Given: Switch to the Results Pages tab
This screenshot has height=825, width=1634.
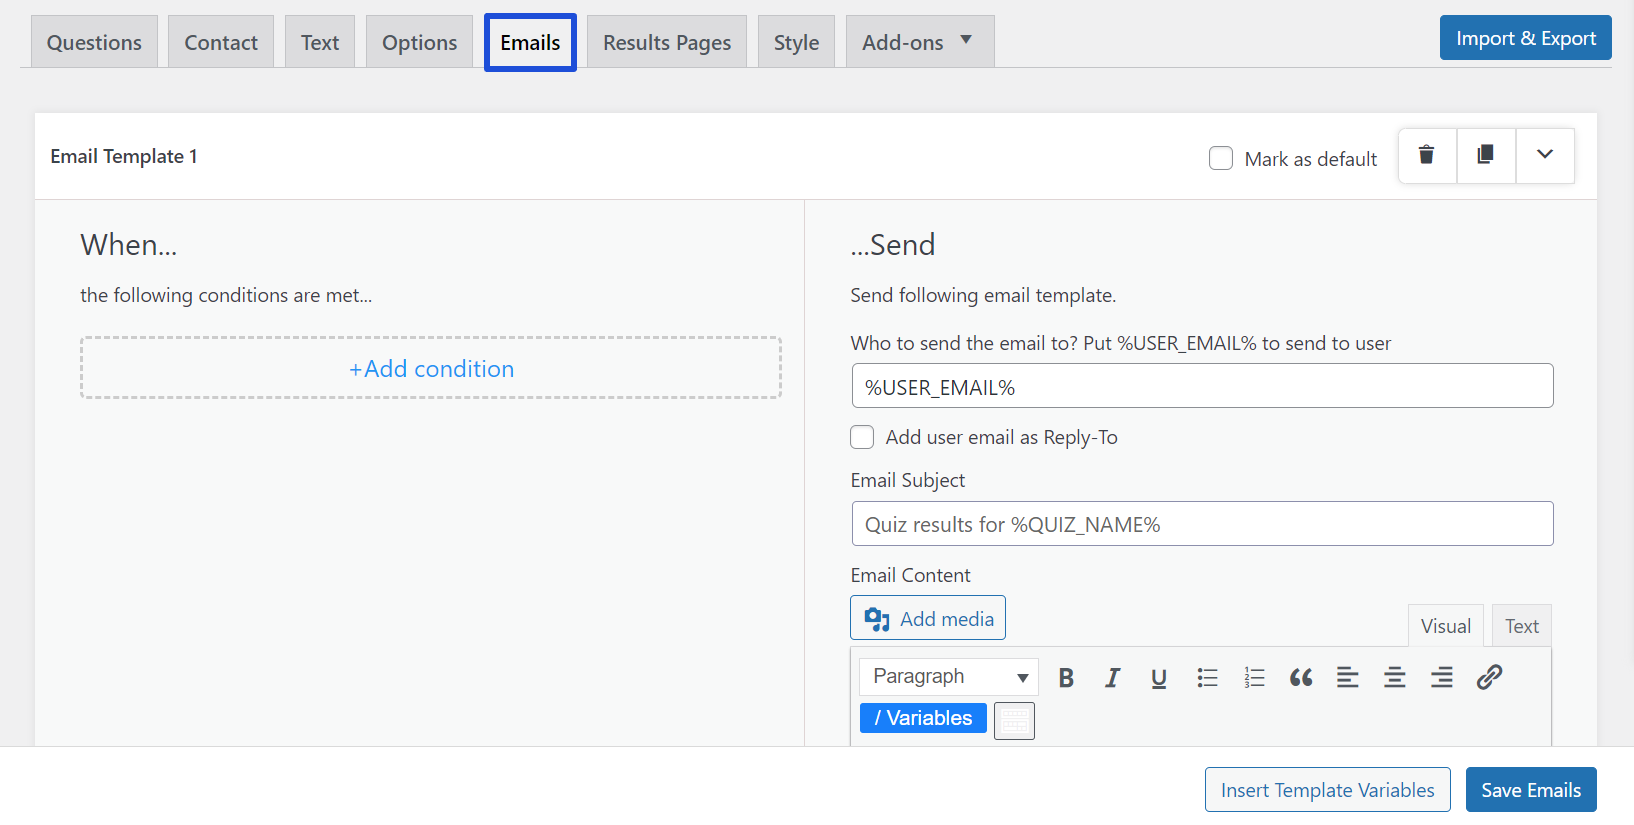Looking at the screenshot, I should click(x=667, y=42).
